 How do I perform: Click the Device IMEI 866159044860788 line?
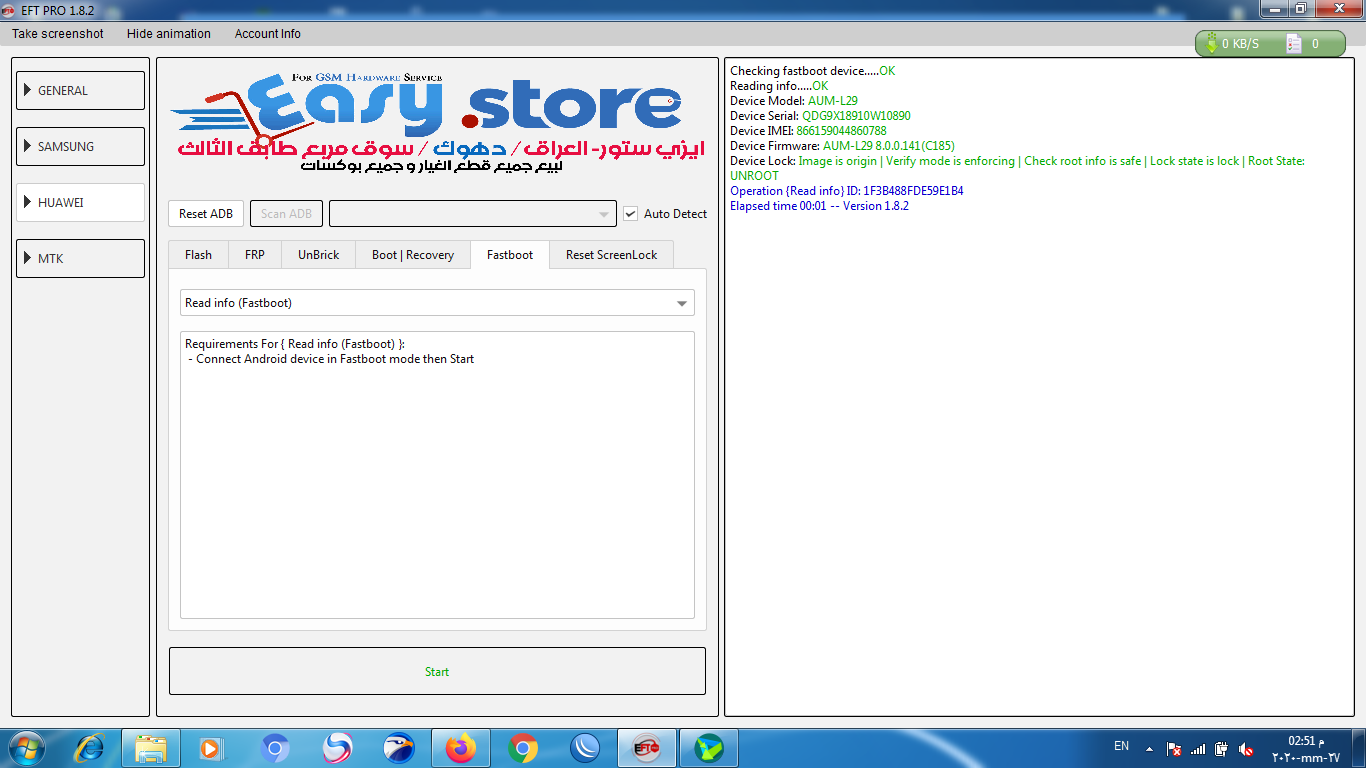pos(808,131)
